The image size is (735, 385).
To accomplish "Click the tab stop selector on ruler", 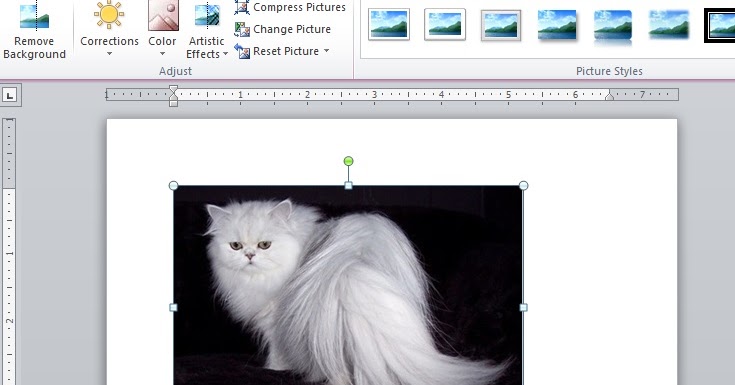I will pos(10,96).
